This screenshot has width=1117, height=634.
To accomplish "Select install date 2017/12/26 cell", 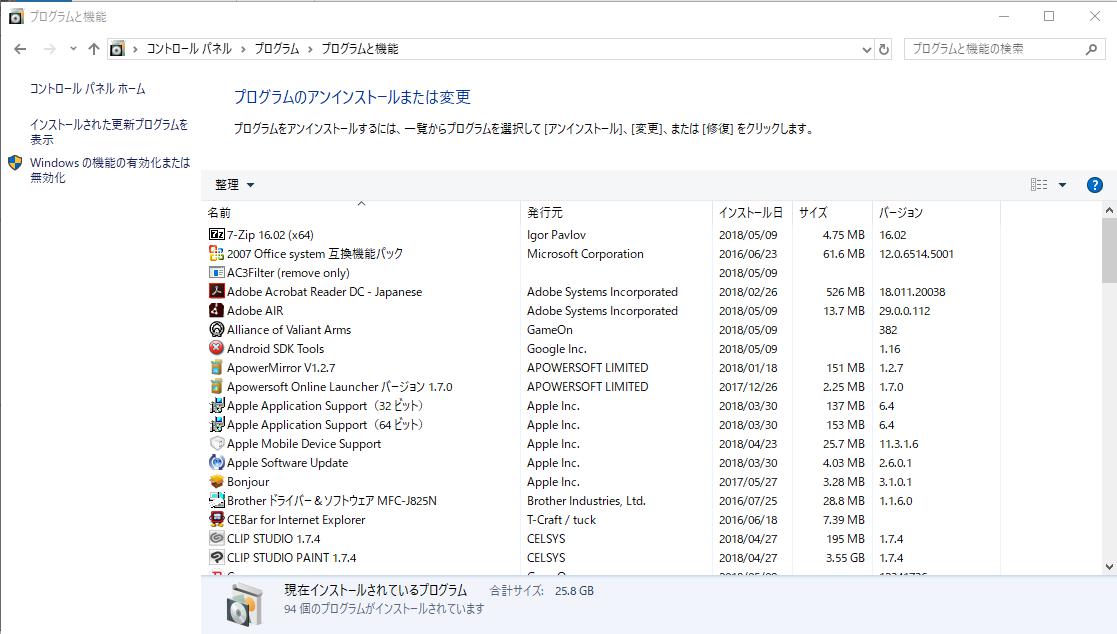I will pyautogui.click(x=748, y=387).
